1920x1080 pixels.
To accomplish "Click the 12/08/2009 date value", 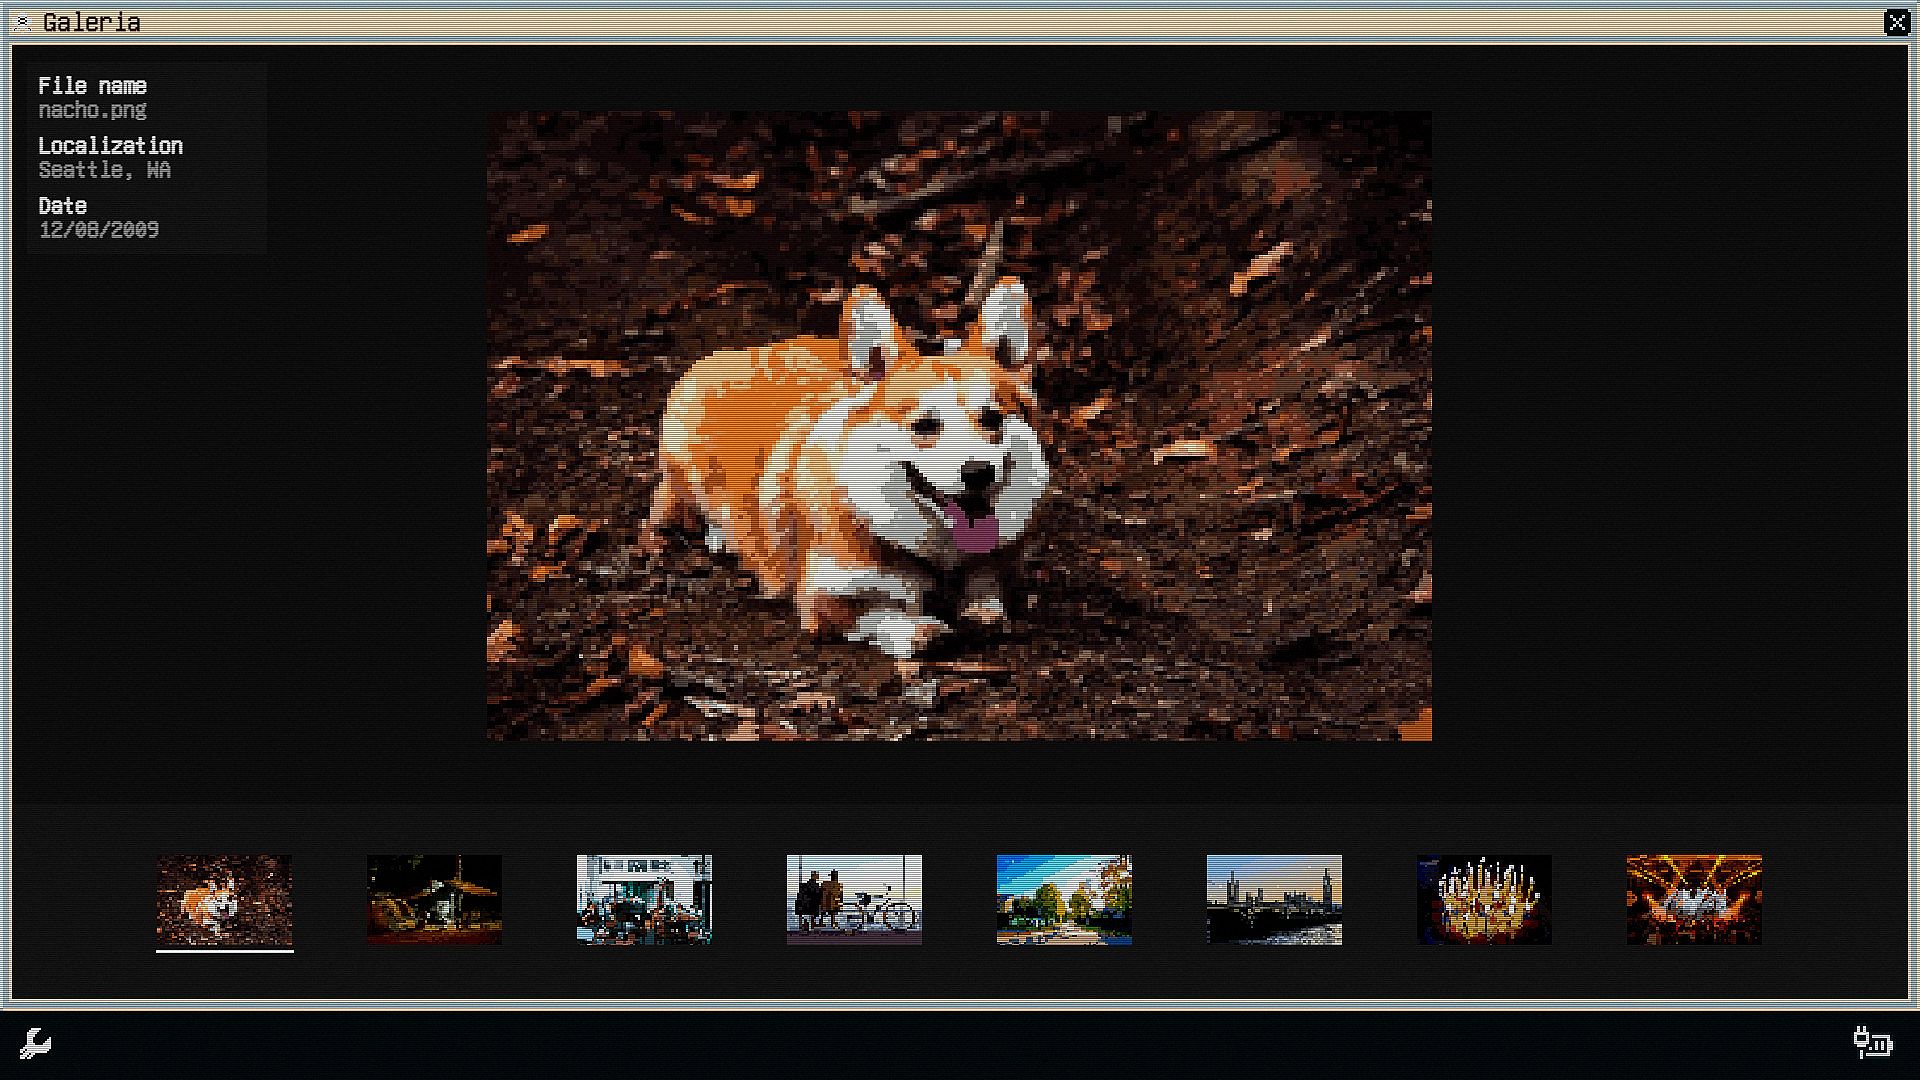I will [98, 230].
